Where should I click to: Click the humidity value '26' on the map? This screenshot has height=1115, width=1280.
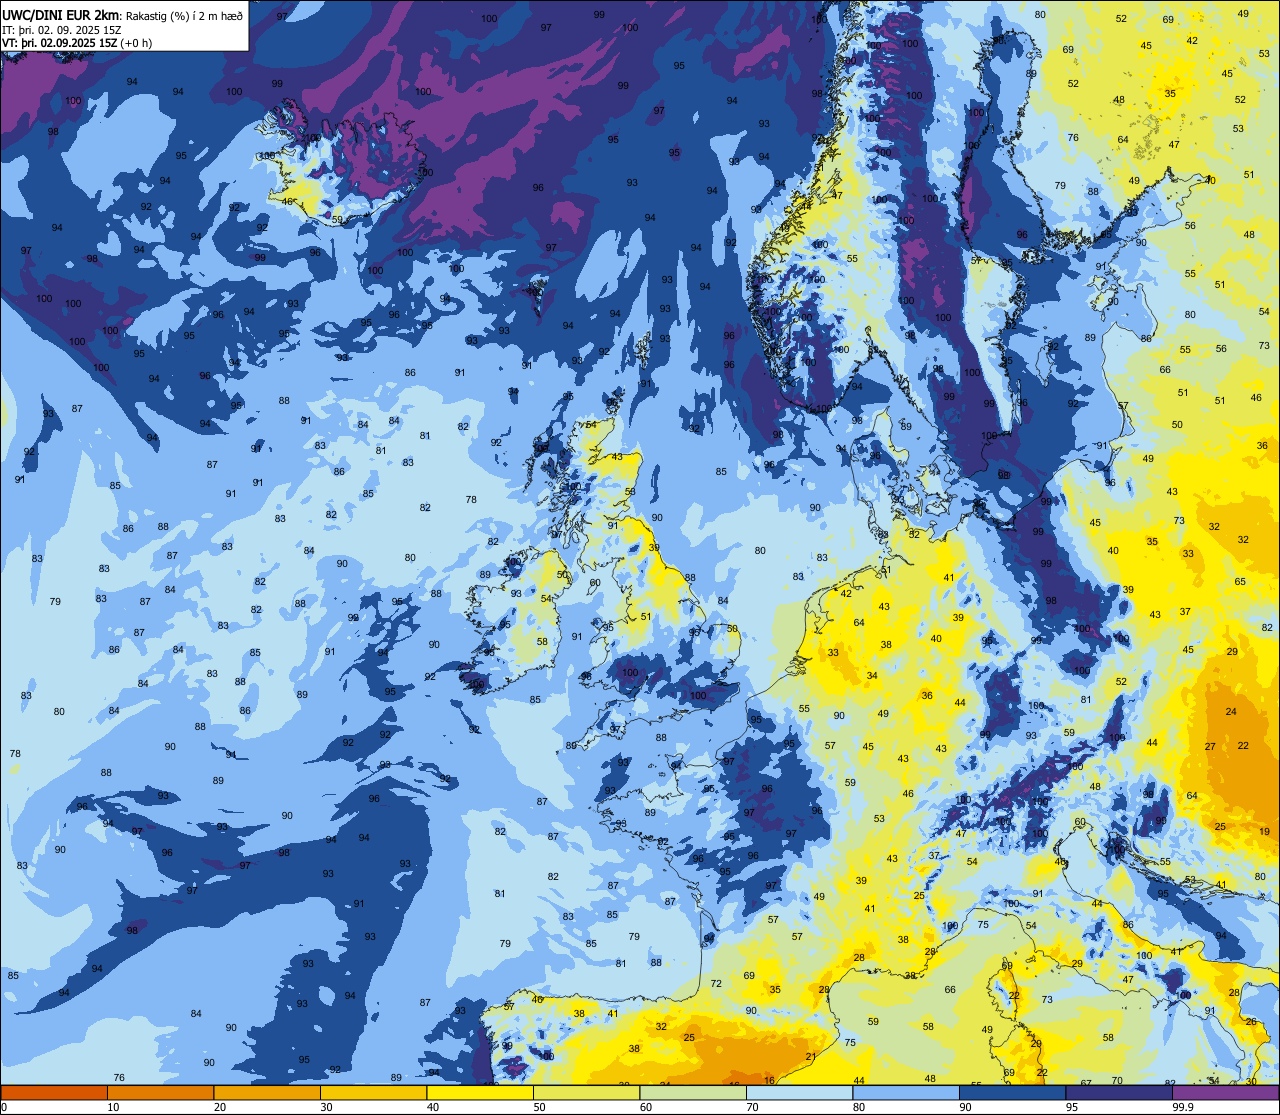tap(1251, 1022)
